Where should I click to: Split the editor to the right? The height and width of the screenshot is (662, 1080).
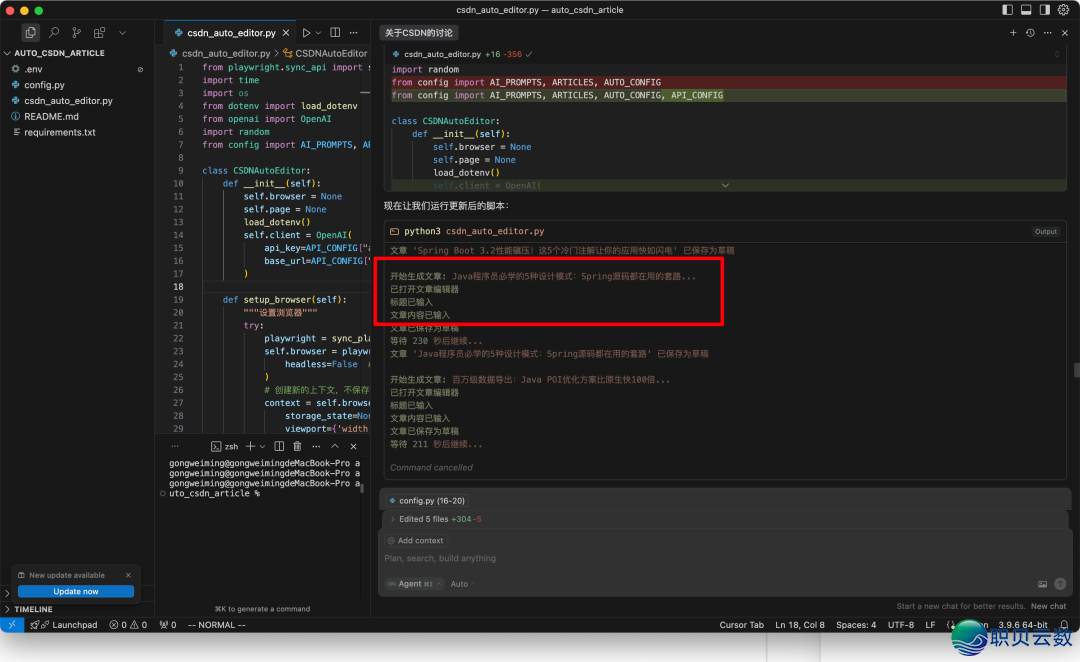335,33
